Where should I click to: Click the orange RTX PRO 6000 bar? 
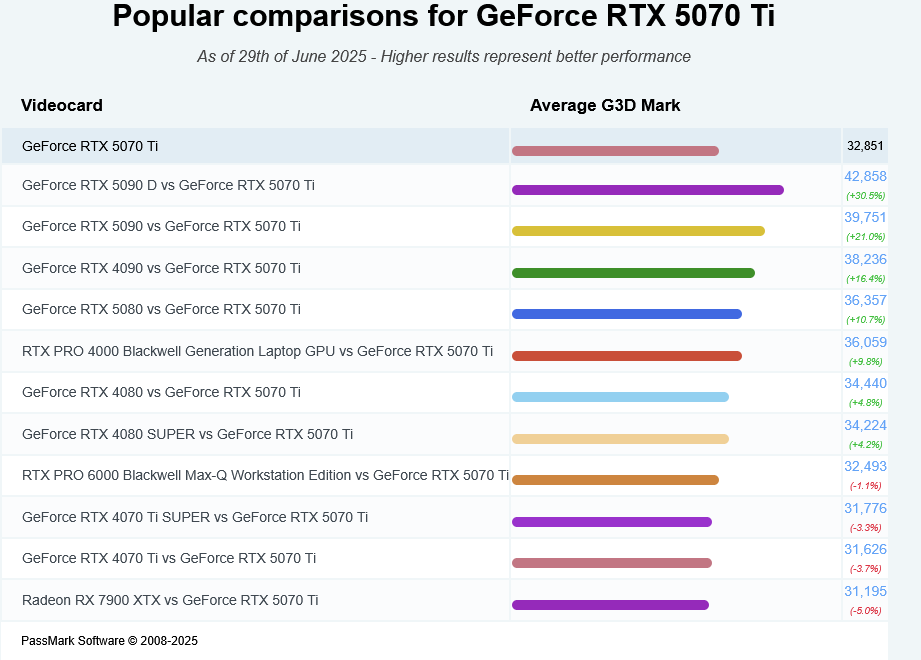(616, 480)
